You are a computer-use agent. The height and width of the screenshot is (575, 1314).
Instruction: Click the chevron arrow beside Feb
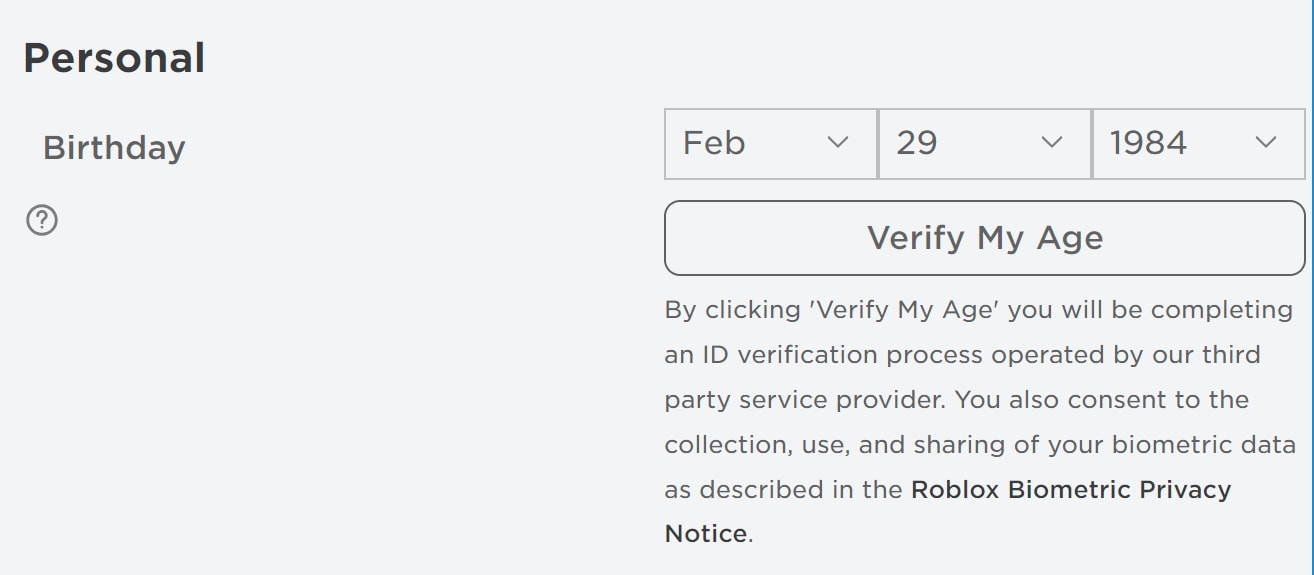[838, 143]
